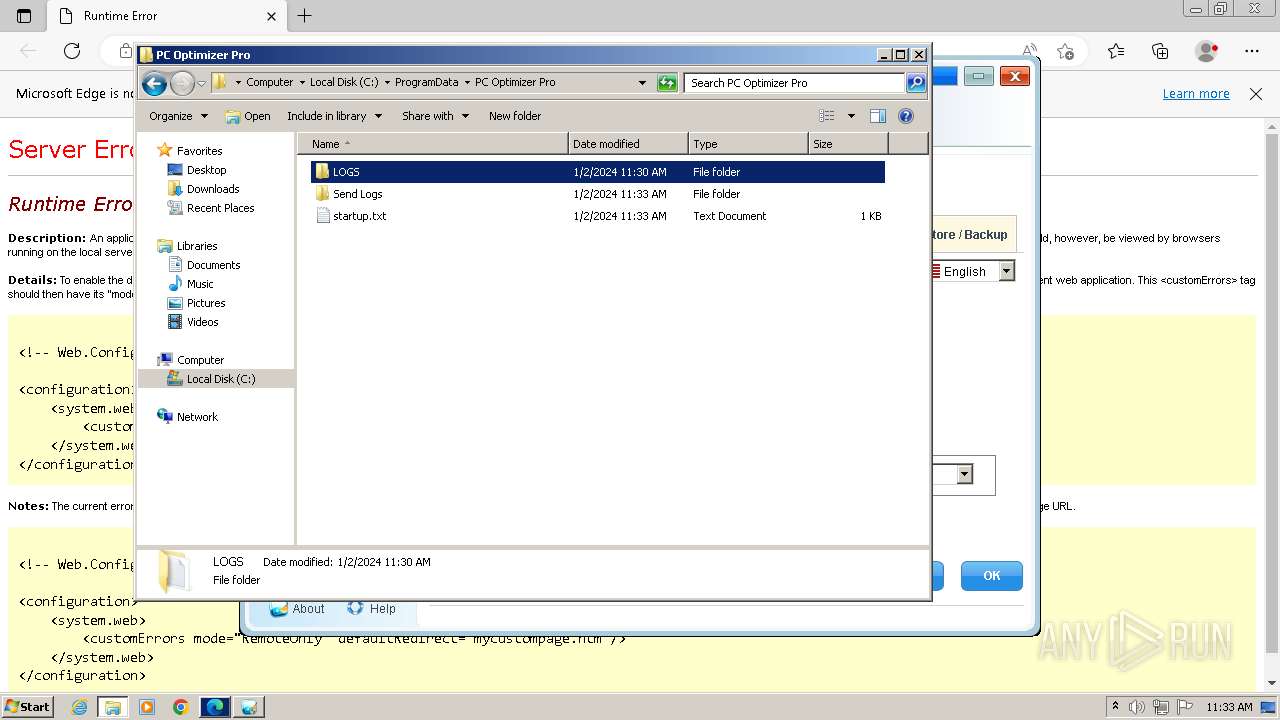
Task: Sort files by the Size column
Action: pos(848,144)
